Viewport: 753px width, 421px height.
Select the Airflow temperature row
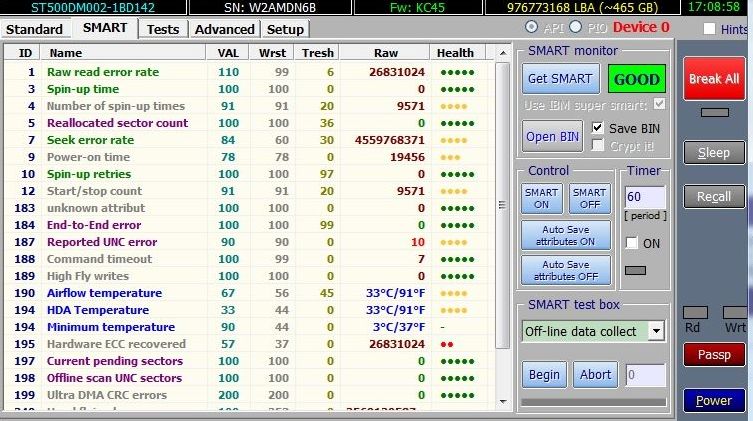(x=249, y=293)
